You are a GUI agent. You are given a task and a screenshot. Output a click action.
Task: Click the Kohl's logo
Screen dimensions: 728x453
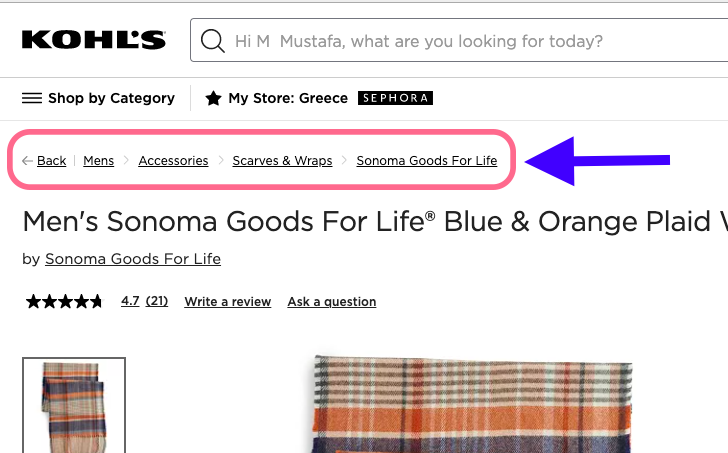pos(93,41)
